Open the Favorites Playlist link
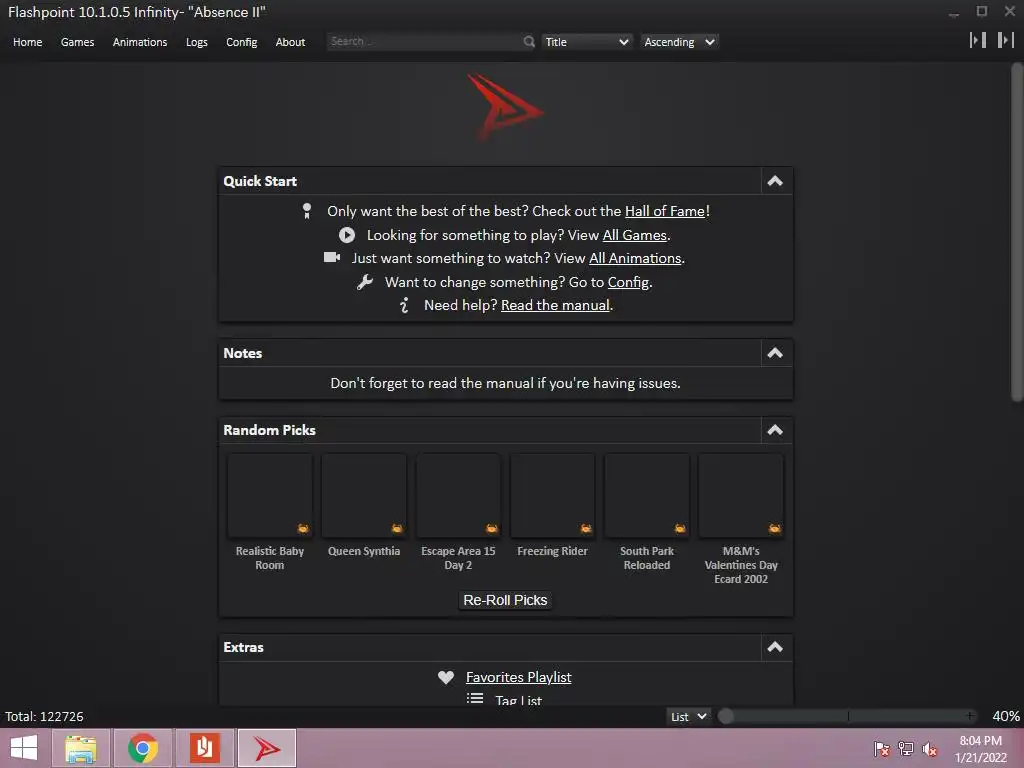The height and width of the screenshot is (768, 1024). 519,677
